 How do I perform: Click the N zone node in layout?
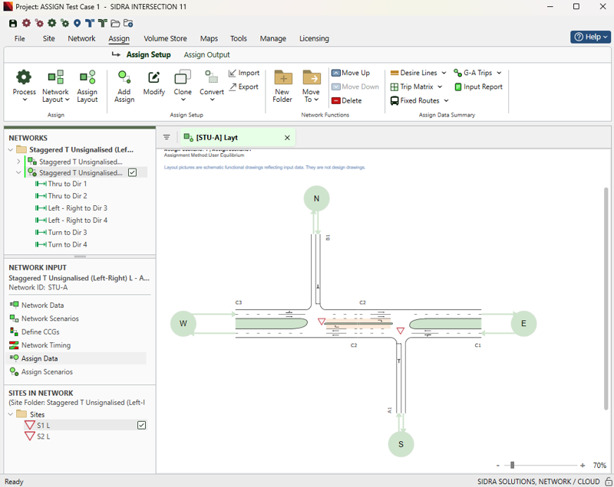pyautogui.click(x=316, y=198)
